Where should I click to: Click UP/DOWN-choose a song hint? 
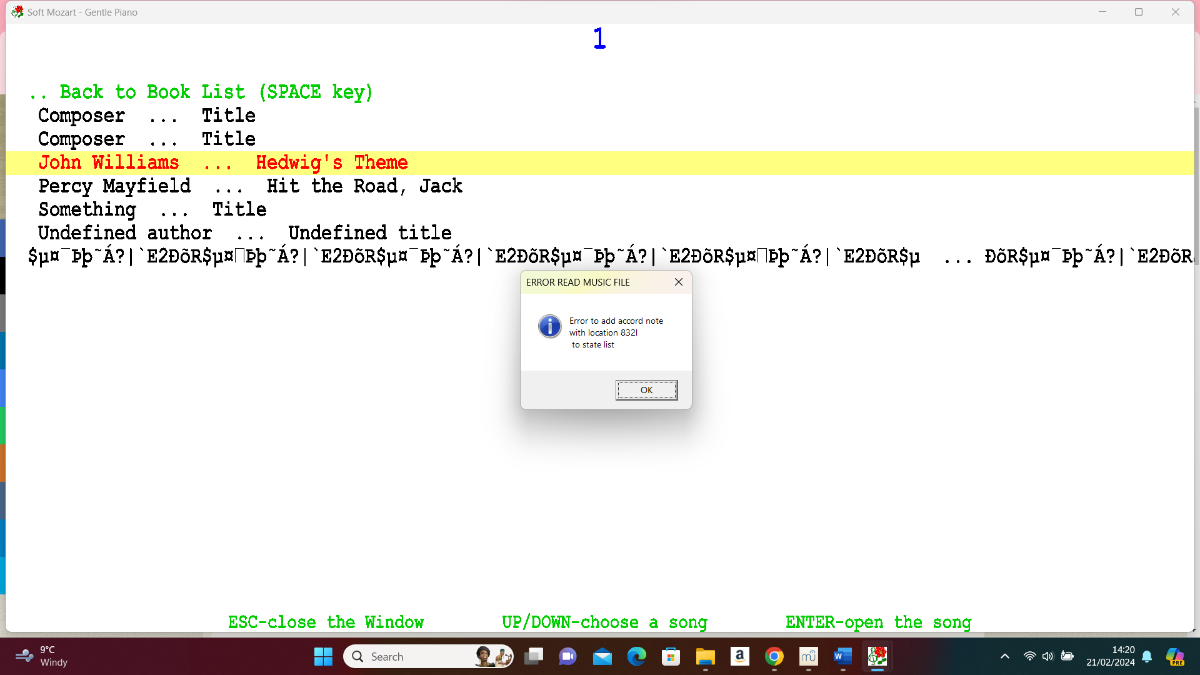pos(604,622)
